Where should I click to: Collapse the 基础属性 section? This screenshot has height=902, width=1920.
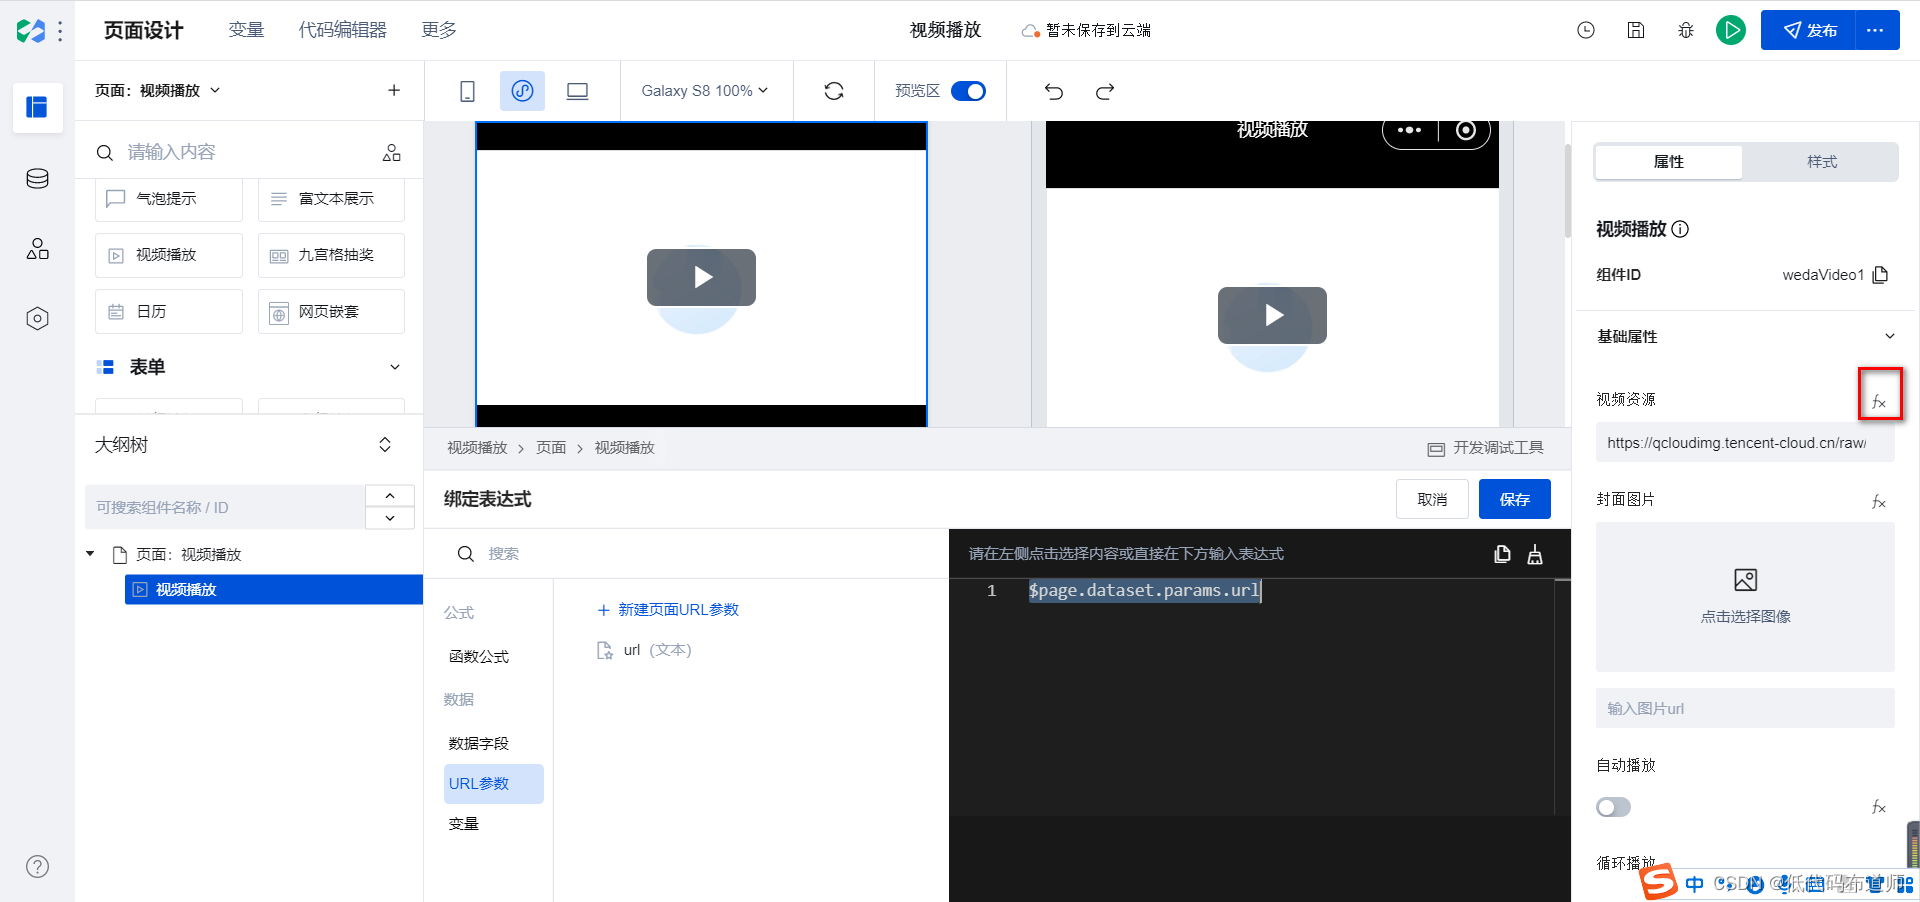1890,336
